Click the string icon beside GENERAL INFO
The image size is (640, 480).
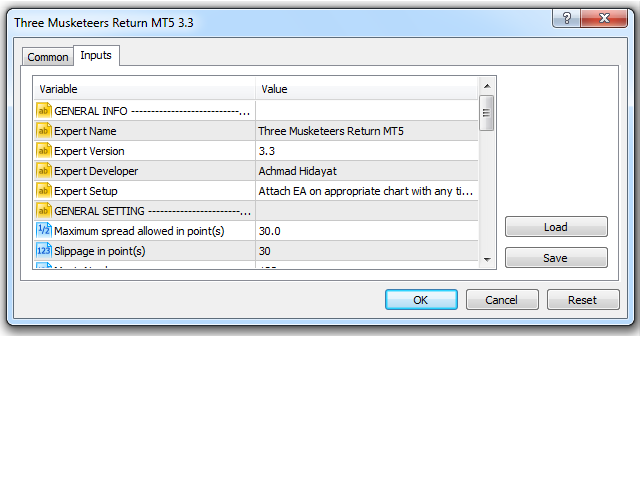44,111
